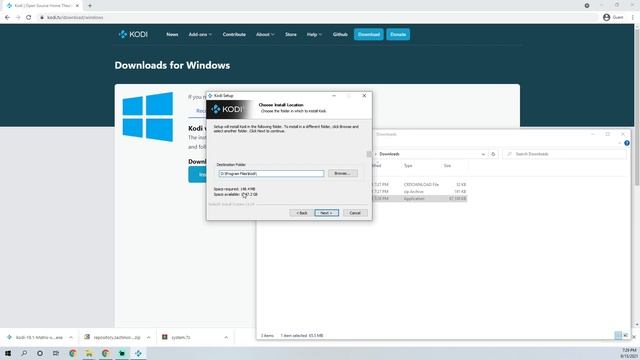
Task: Switch Explorer to details view icon
Action: tap(618, 336)
